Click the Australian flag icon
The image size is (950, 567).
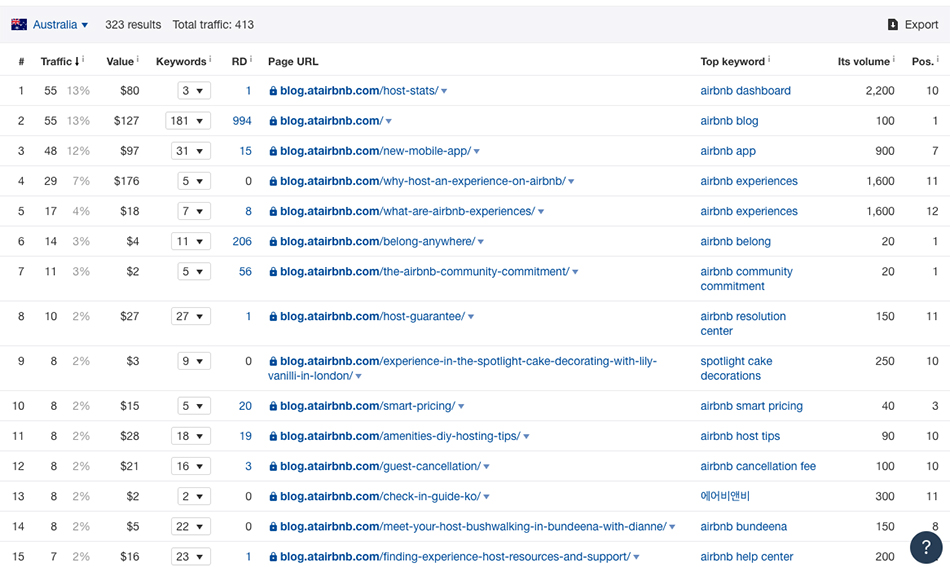pyautogui.click(x=19, y=25)
